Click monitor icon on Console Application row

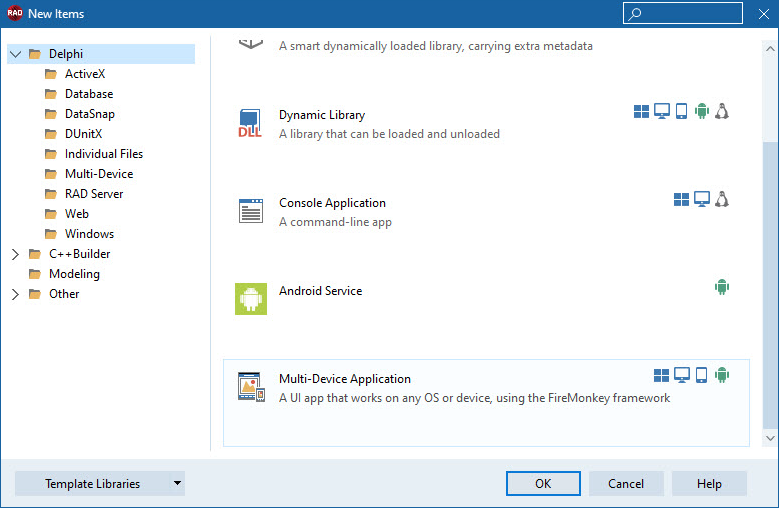coord(701,199)
